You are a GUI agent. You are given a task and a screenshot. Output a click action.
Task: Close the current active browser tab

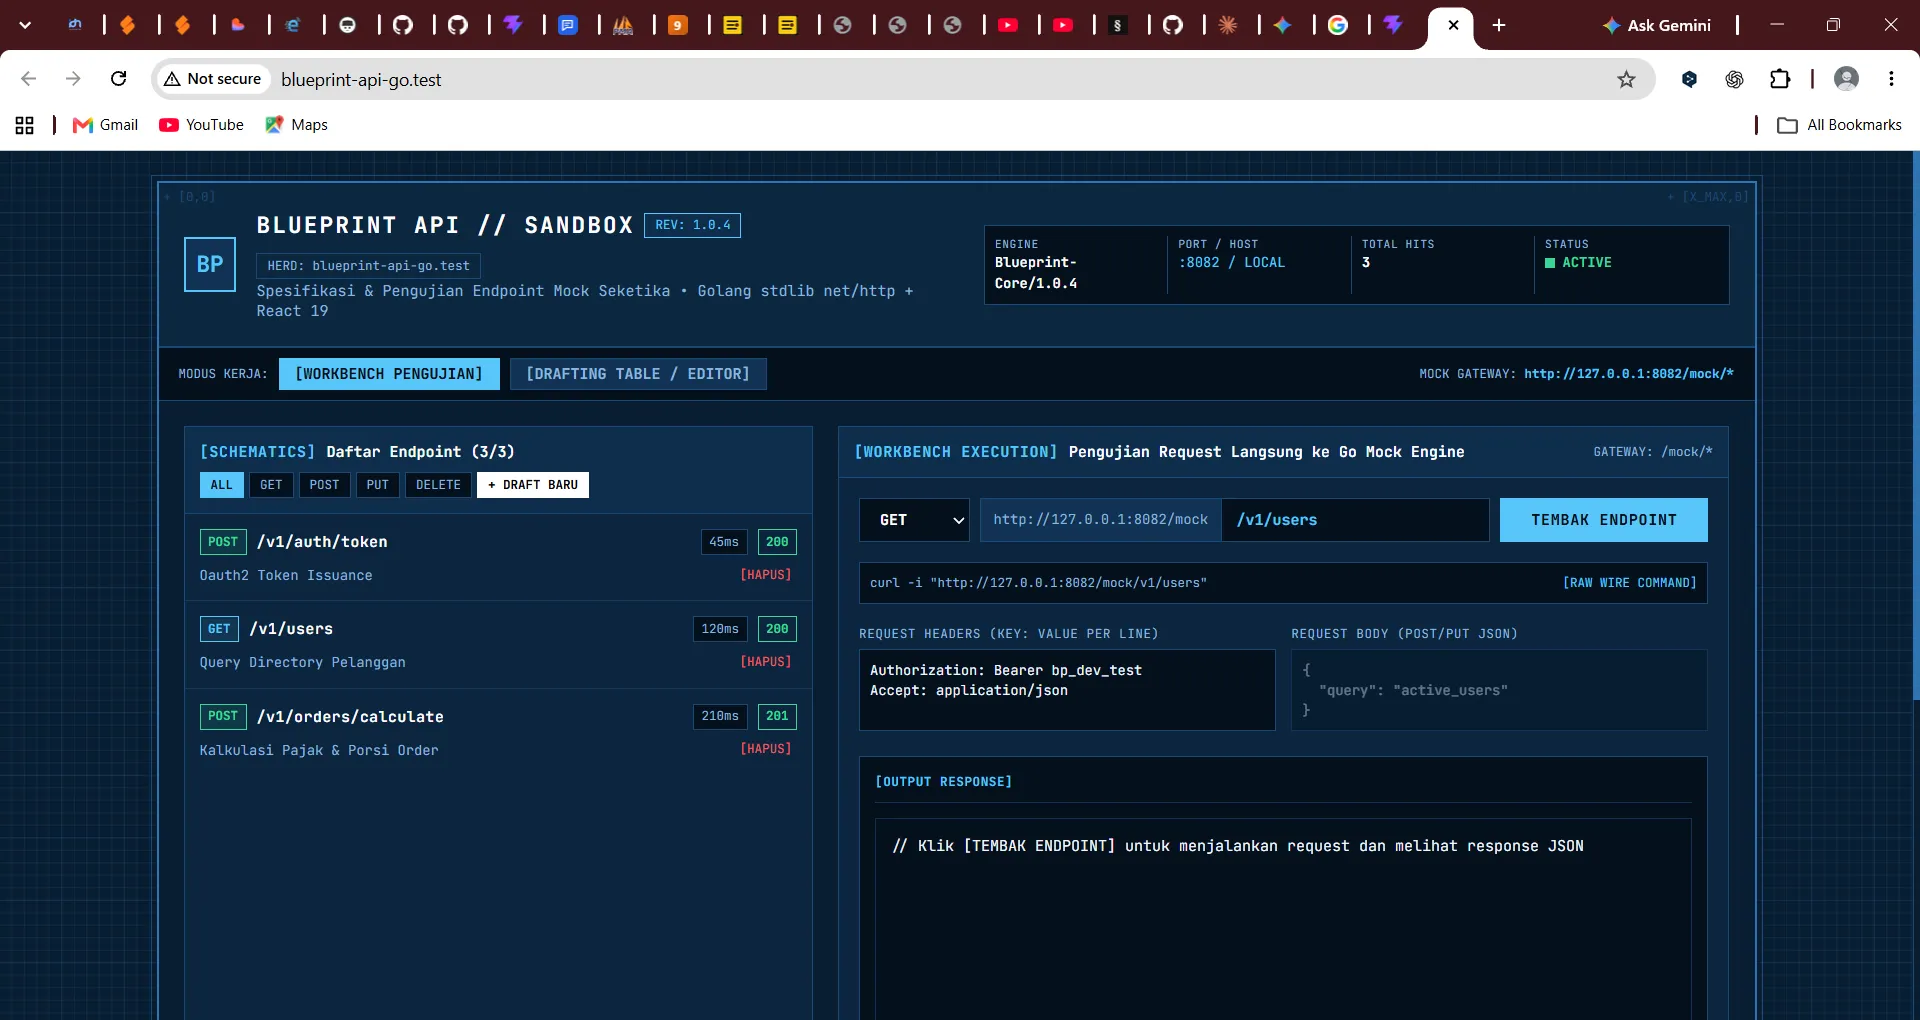coord(1453,25)
